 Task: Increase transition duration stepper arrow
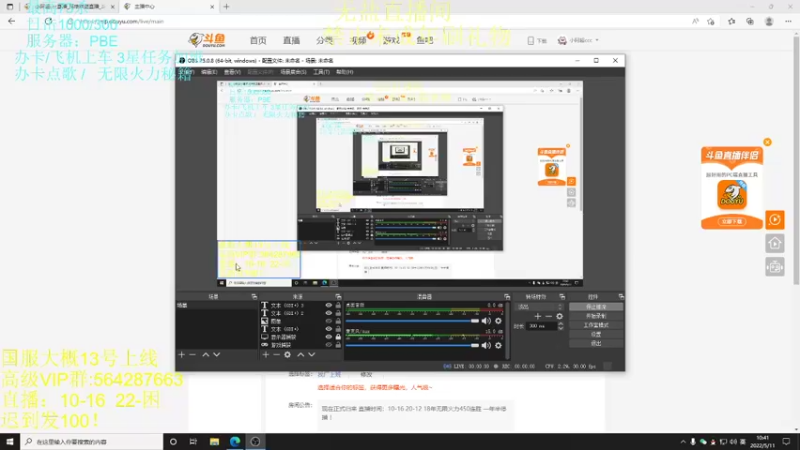[x=560, y=323]
